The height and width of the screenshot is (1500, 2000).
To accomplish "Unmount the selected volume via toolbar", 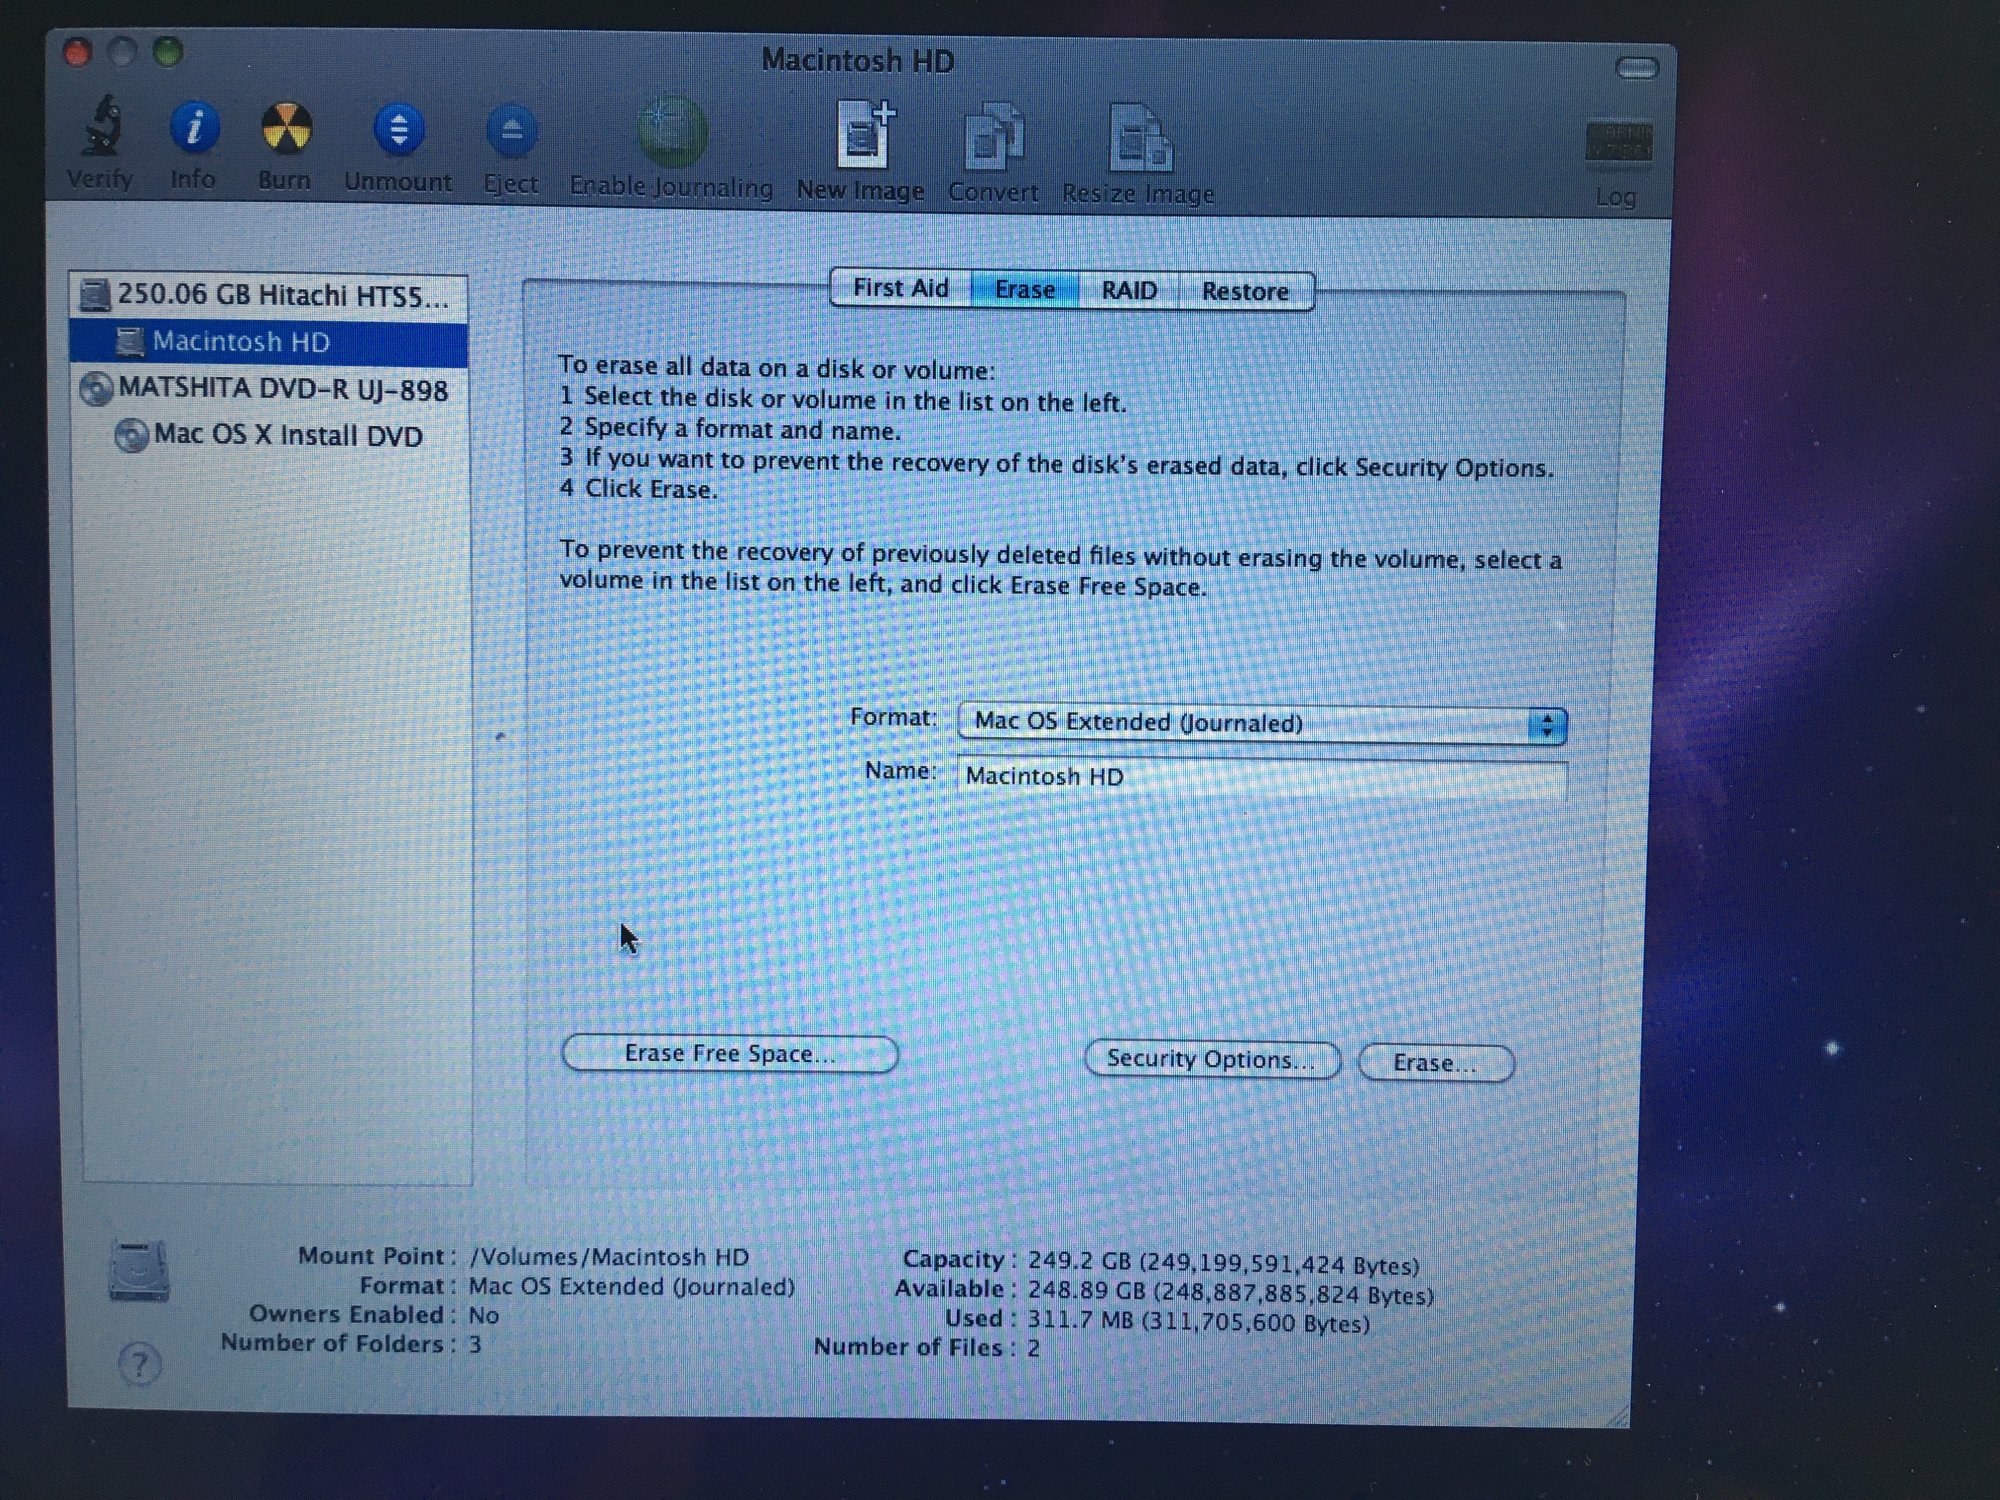I will pyautogui.click(x=398, y=131).
